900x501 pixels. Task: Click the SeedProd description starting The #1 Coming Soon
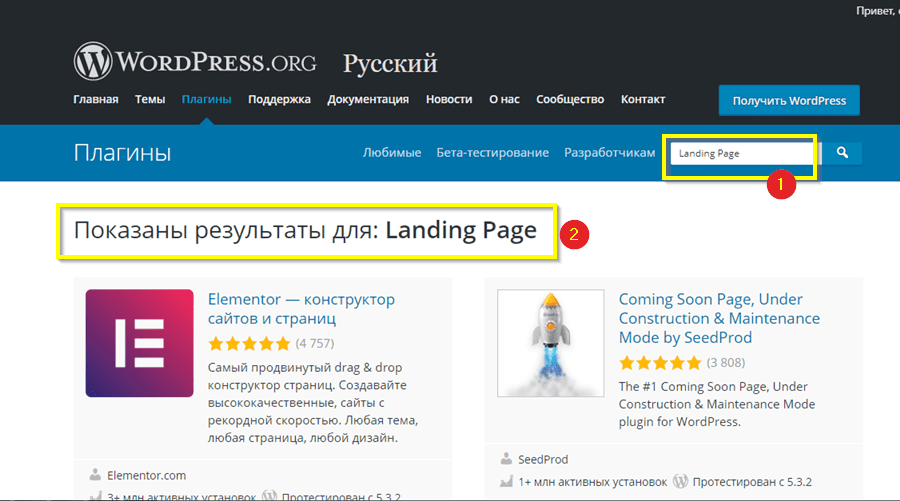click(x=717, y=404)
